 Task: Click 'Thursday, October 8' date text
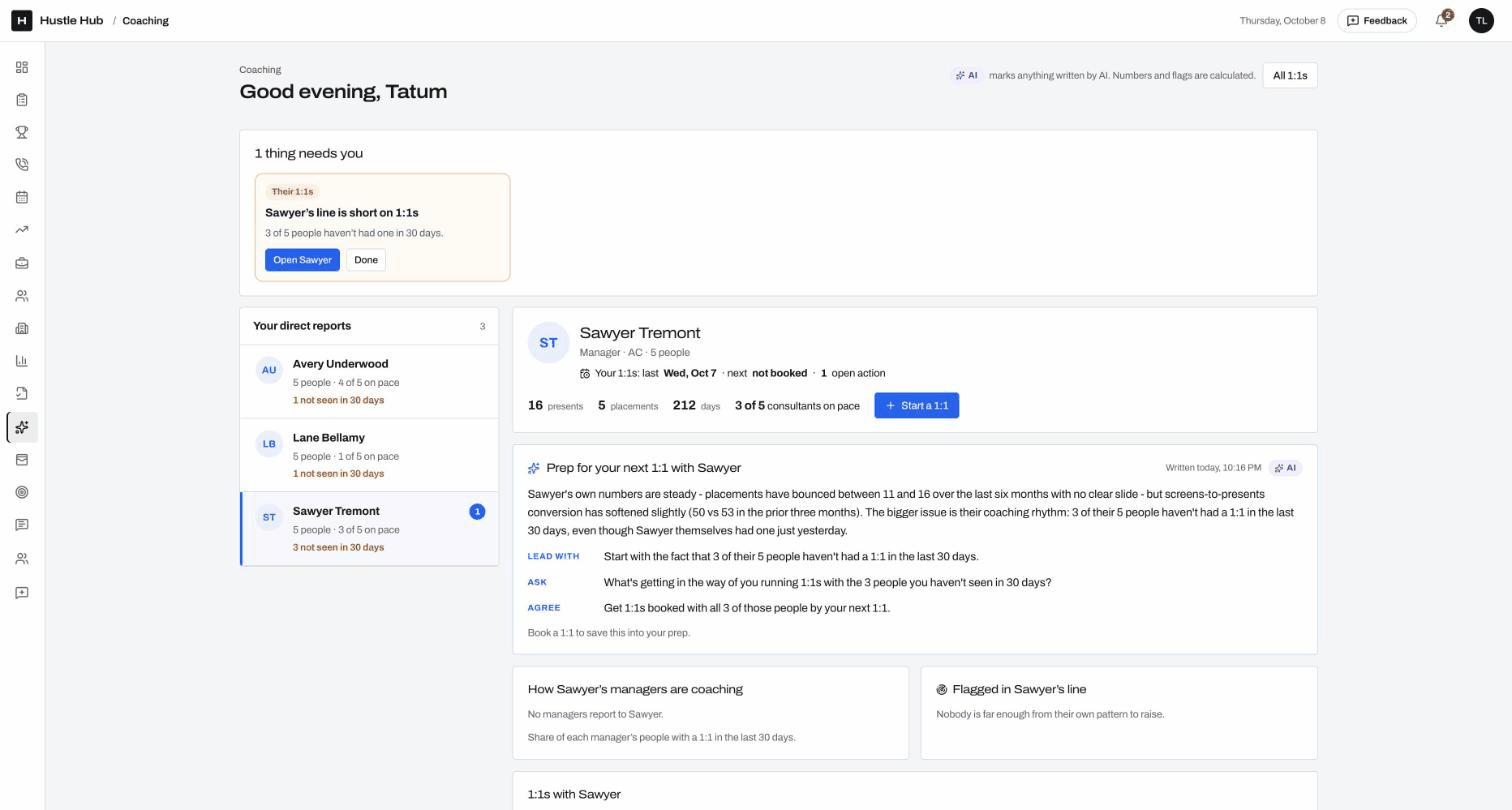click(1282, 21)
